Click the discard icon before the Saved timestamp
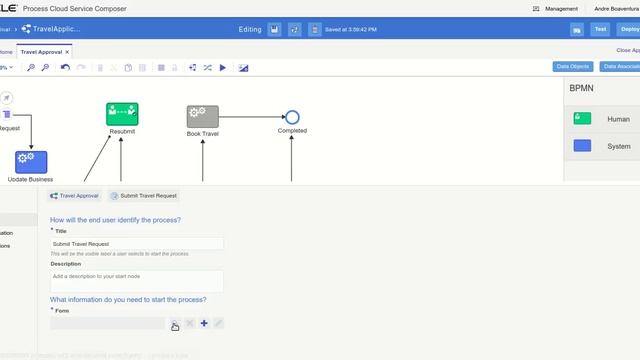Screen dimensions: 640x360 (315, 29)
